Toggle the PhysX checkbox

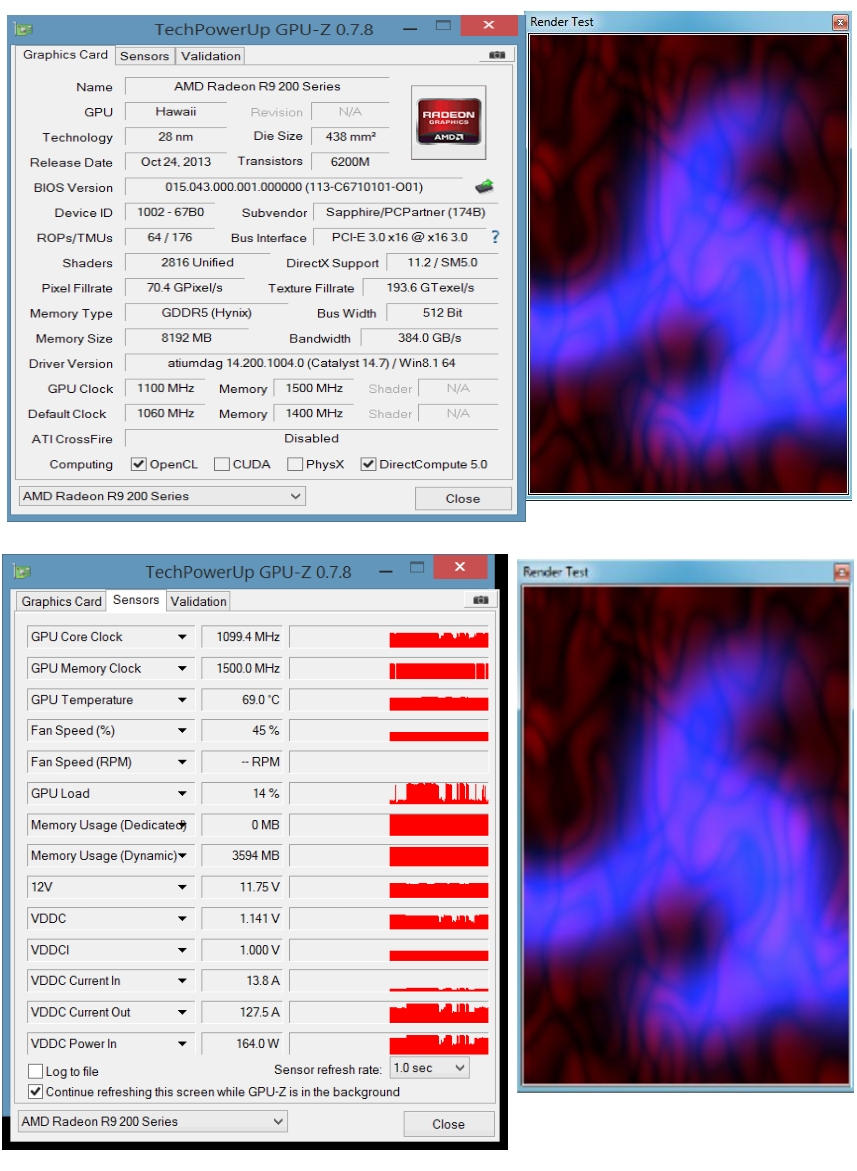coord(295,464)
